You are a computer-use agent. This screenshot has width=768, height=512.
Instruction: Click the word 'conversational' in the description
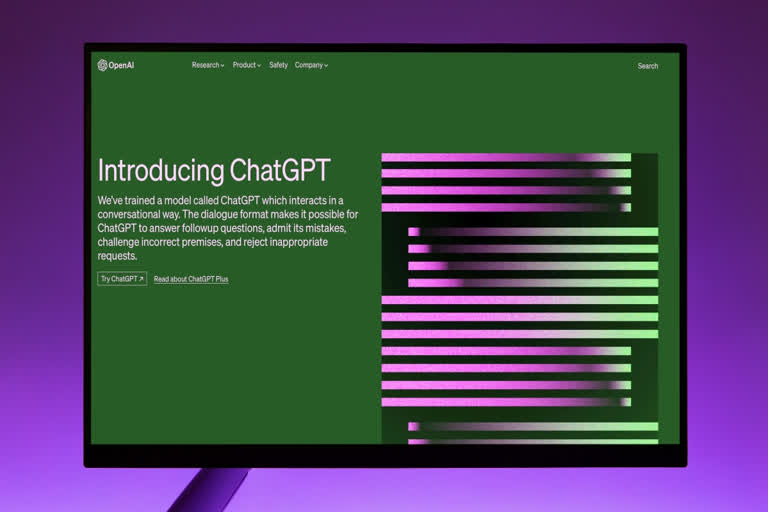click(x=132, y=214)
